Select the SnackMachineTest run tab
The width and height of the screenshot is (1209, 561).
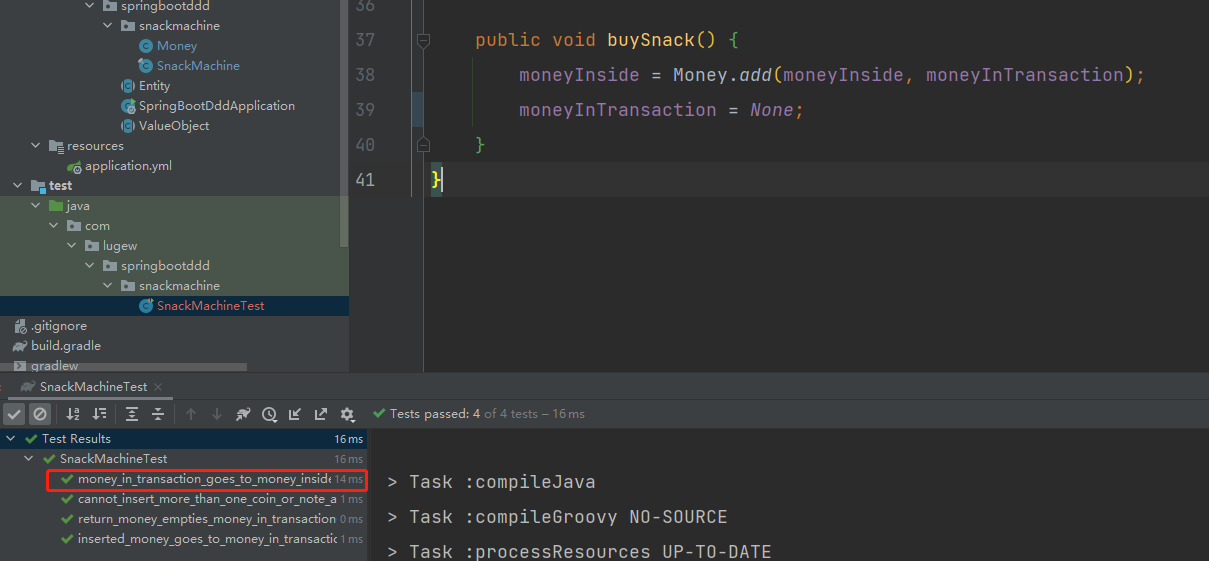(x=93, y=387)
